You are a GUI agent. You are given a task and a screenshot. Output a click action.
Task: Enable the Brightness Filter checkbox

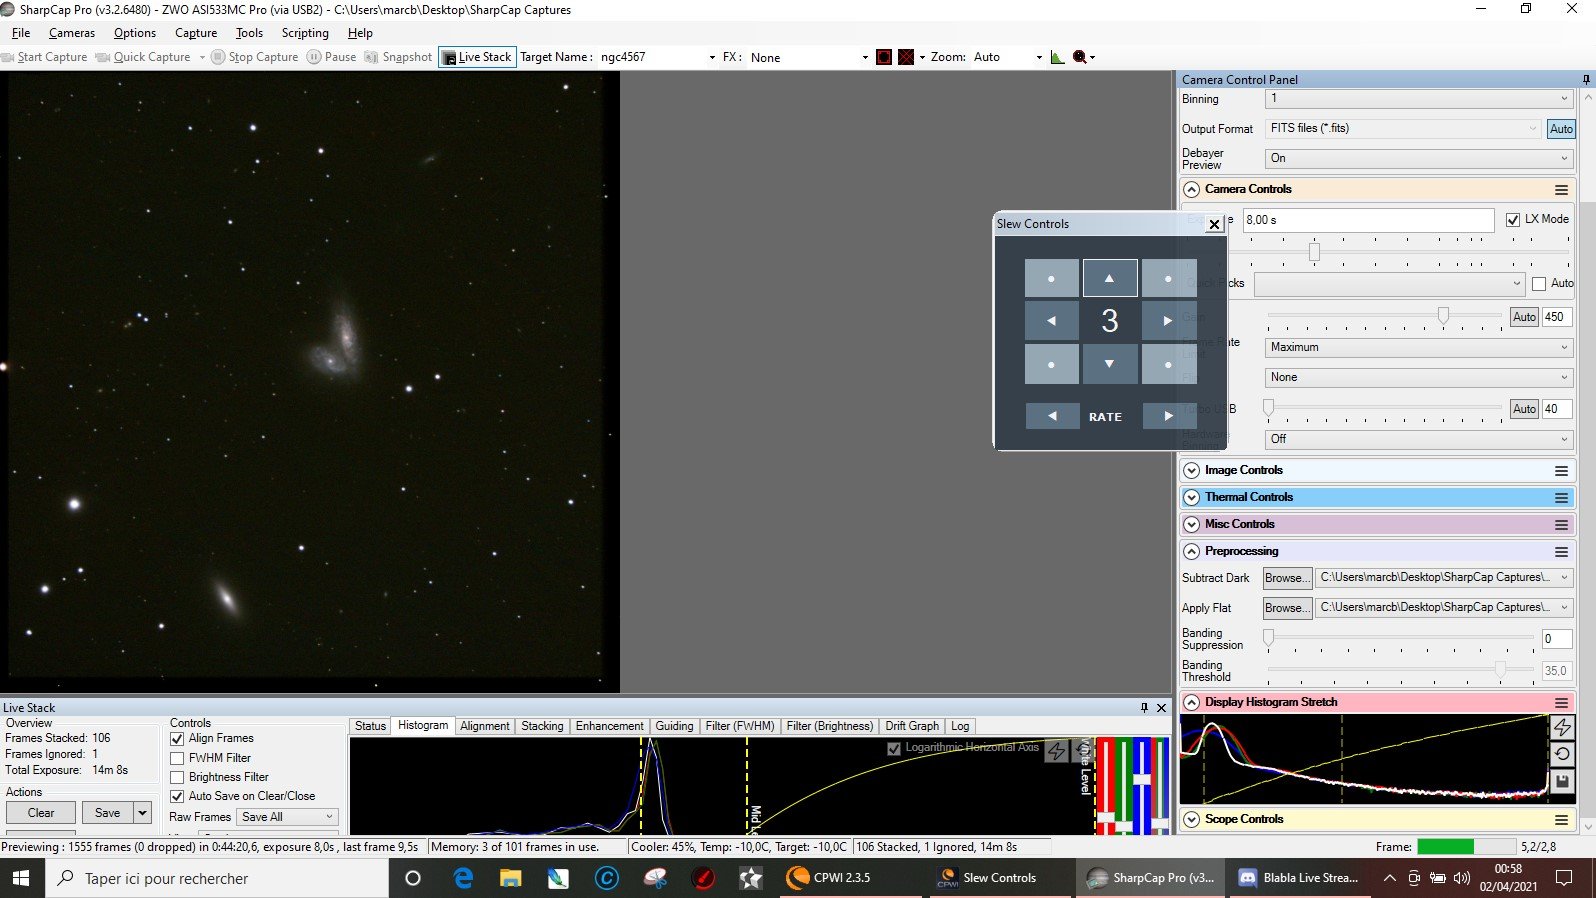(x=177, y=777)
